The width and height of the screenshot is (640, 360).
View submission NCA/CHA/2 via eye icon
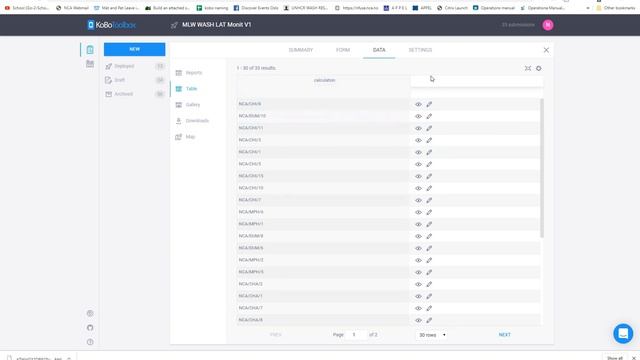(x=418, y=284)
